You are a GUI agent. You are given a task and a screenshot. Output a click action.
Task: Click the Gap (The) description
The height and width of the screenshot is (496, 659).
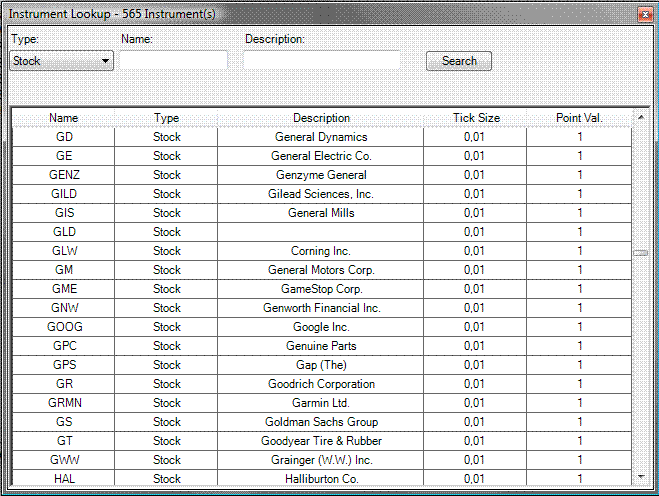pos(321,365)
